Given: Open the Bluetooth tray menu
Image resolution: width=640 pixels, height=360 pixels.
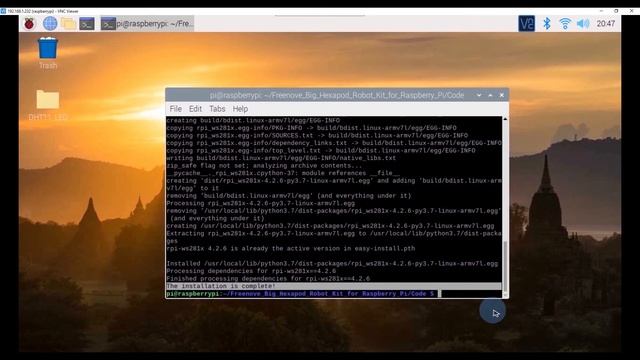Looking at the screenshot, I should click(x=547, y=24).
